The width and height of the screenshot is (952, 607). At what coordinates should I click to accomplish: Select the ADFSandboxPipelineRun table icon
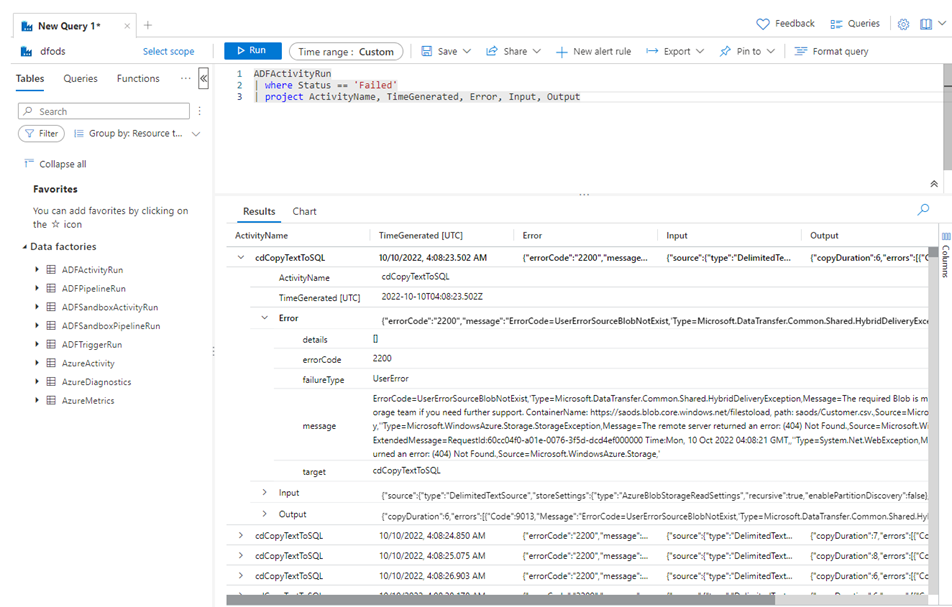[x=52, y=326]
